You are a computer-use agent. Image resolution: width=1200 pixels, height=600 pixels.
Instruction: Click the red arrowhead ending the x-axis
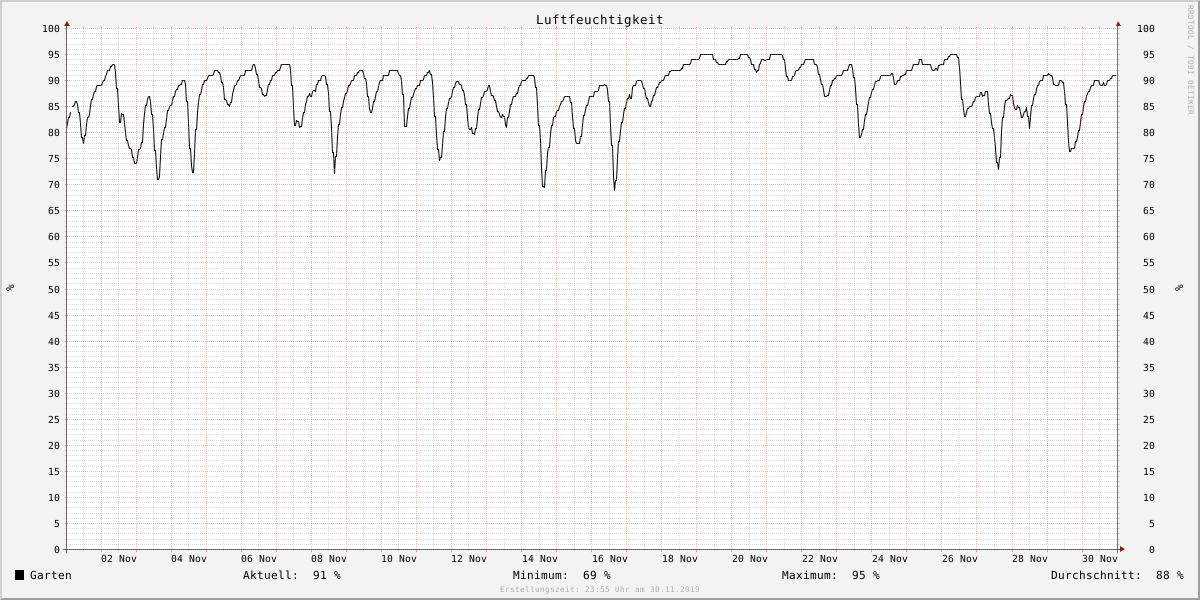coord(1121,549)
